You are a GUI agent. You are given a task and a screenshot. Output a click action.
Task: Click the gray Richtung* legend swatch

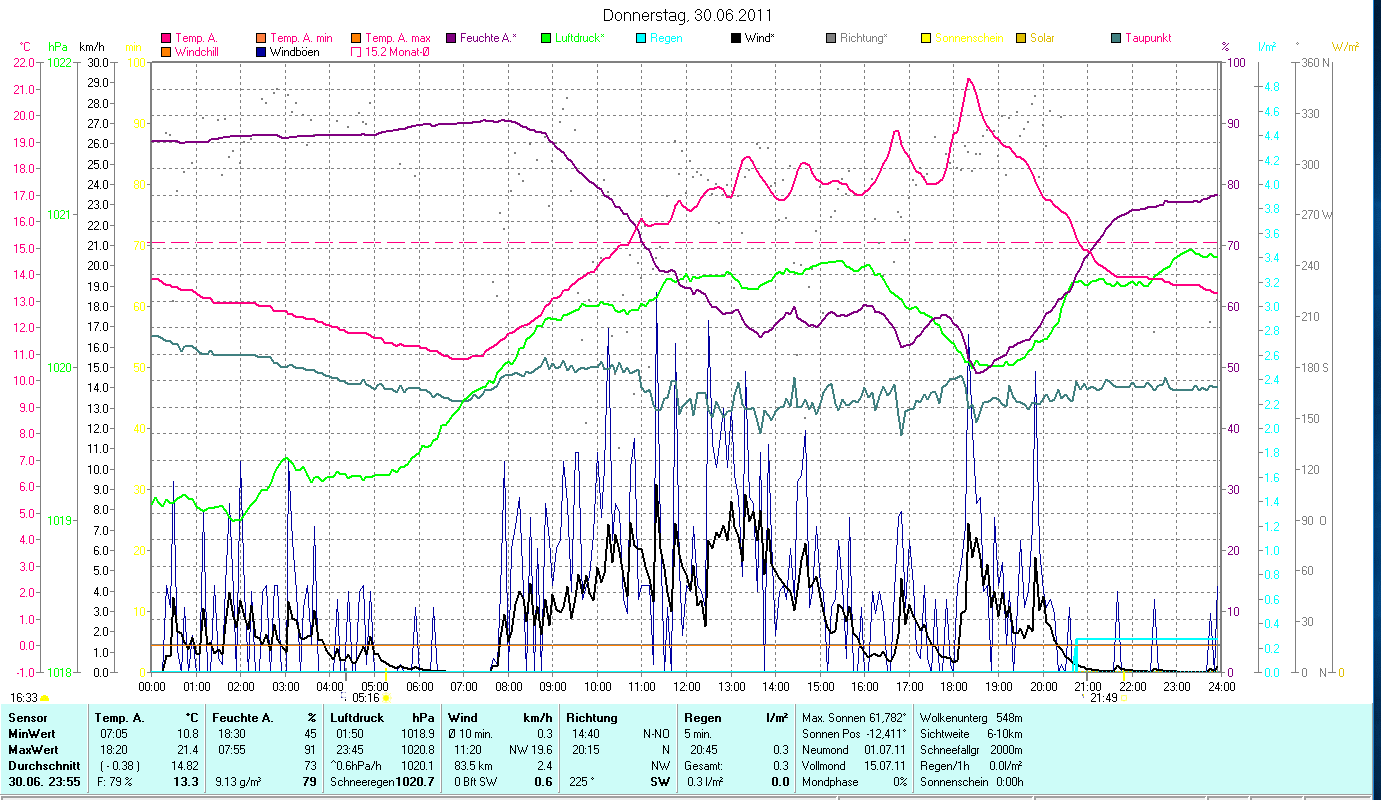831,38
